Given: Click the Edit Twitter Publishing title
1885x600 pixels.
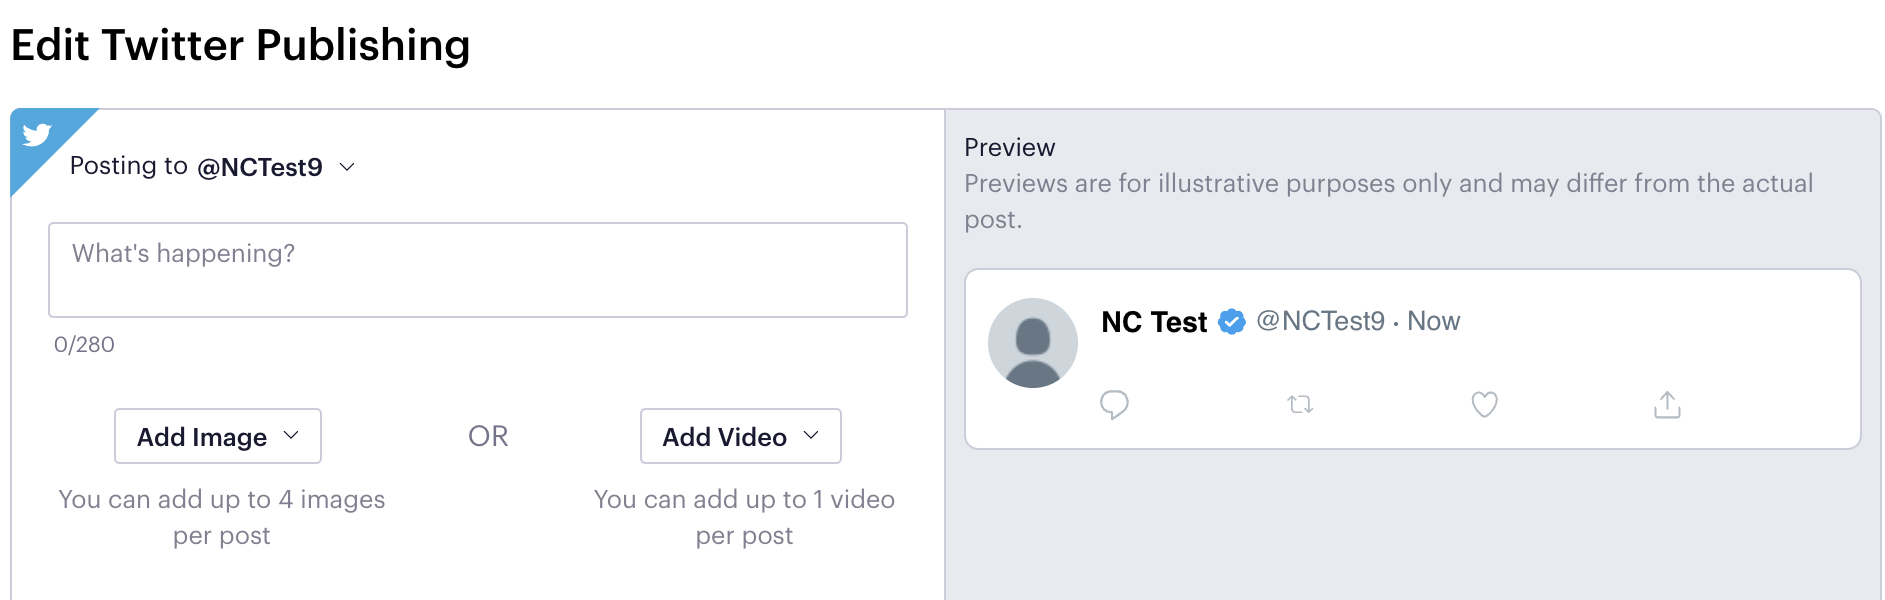Looking at the screenshot, I should coord(240,45).
